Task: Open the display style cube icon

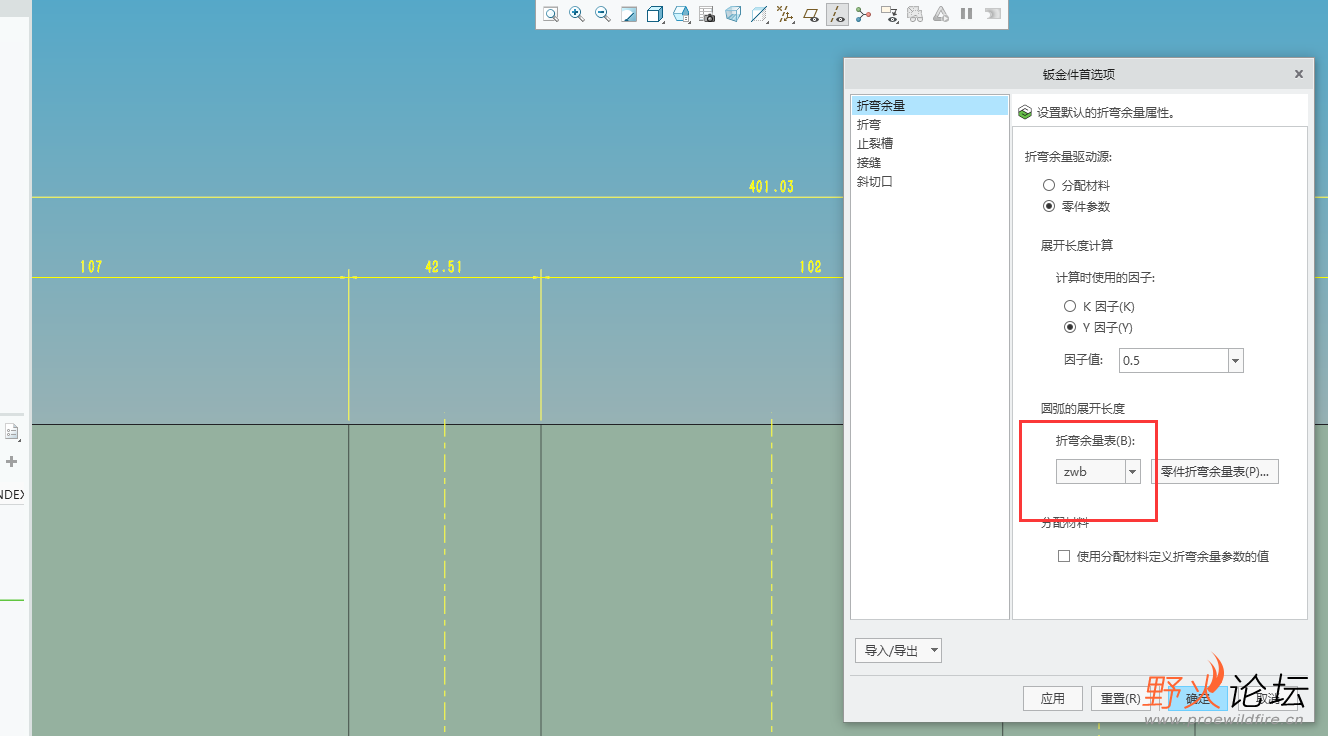Action: click(x=655, y=14)
